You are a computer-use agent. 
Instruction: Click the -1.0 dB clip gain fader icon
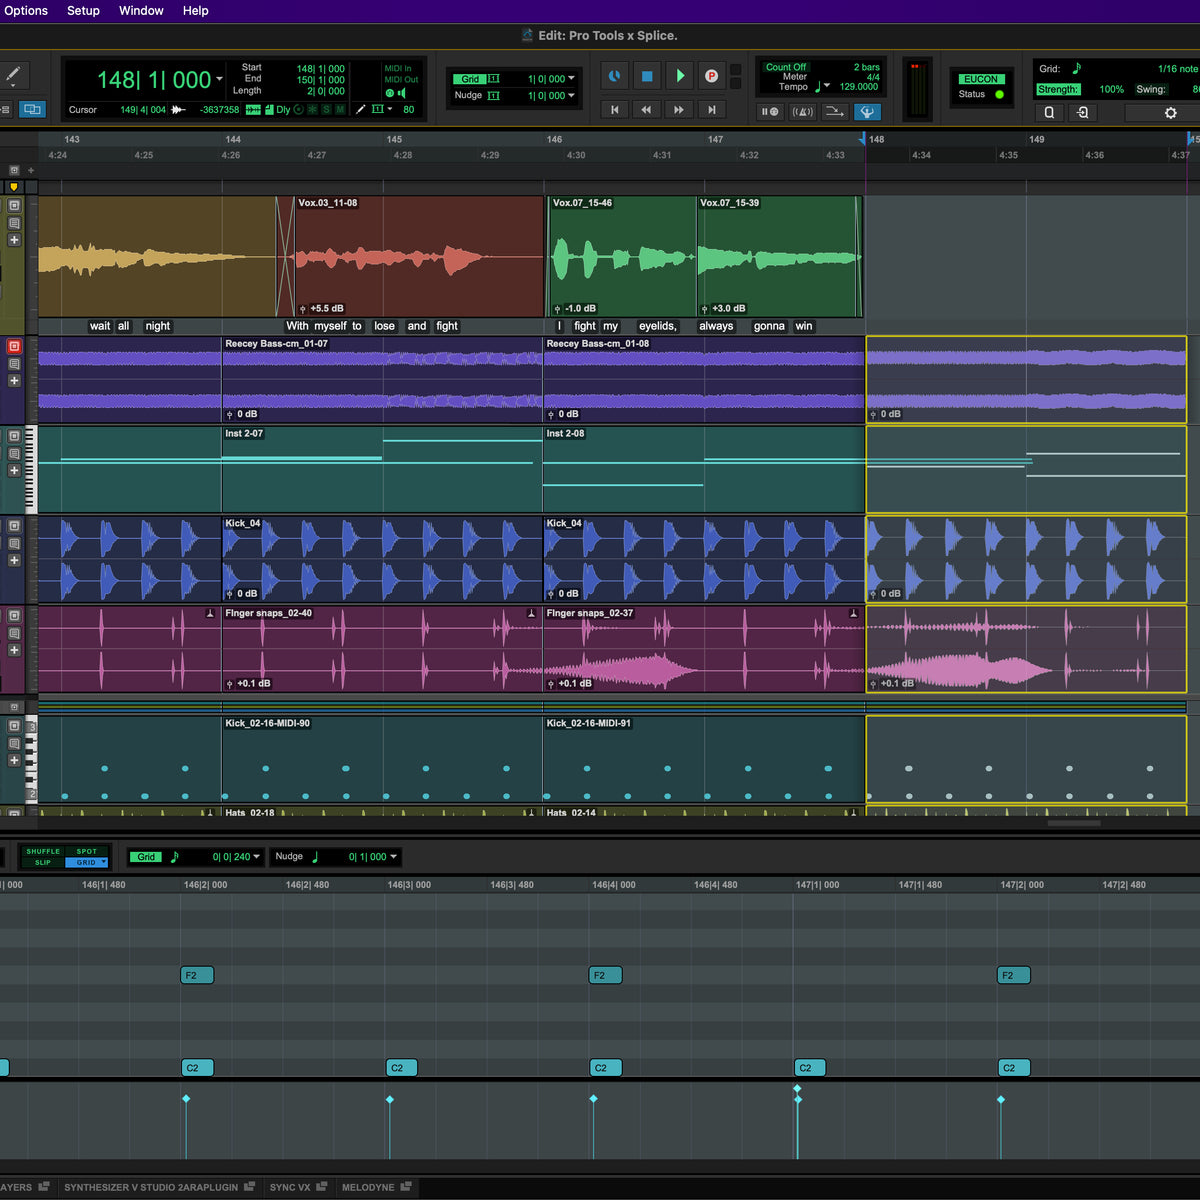557,309
